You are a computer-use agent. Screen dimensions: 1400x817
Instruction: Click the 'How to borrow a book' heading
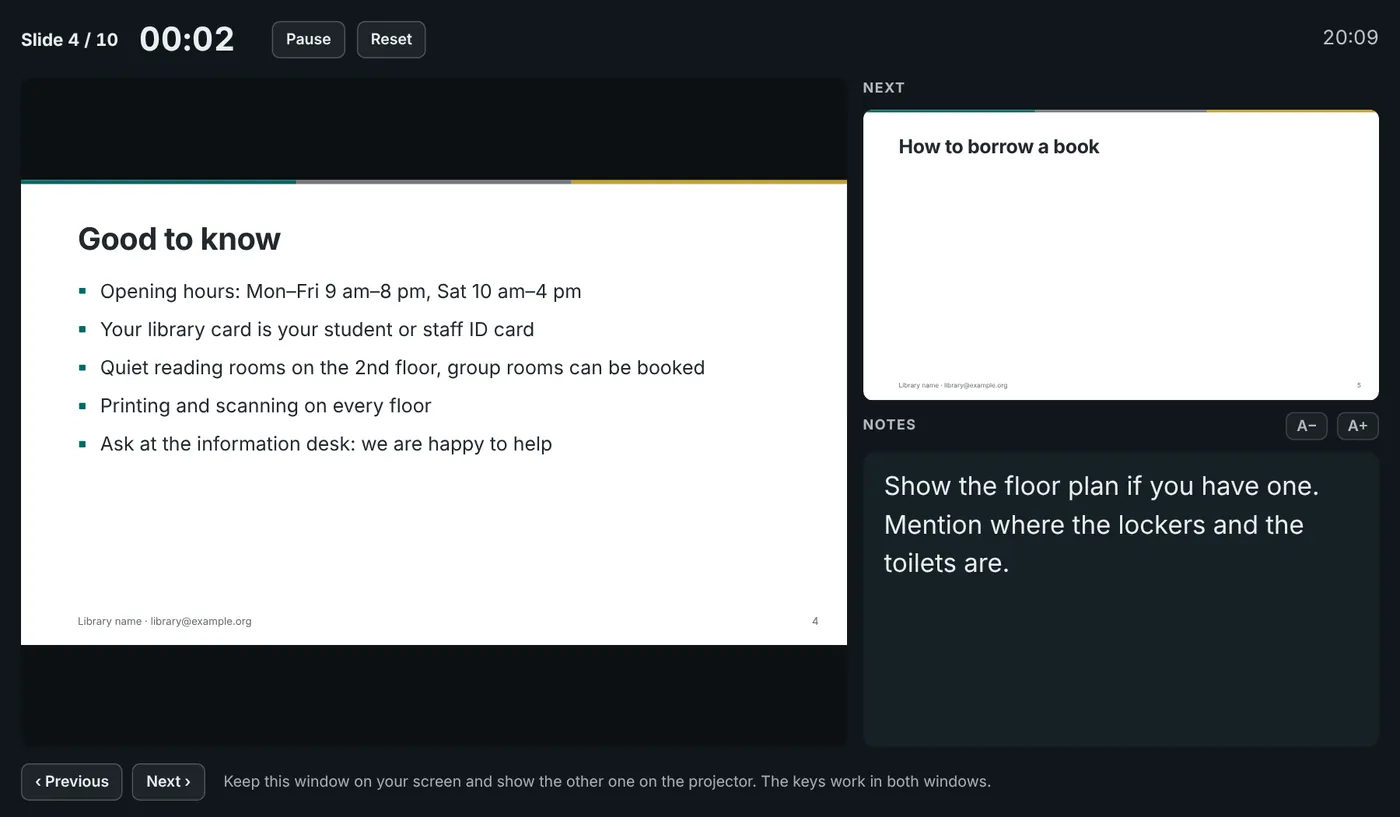coord(998,147)
